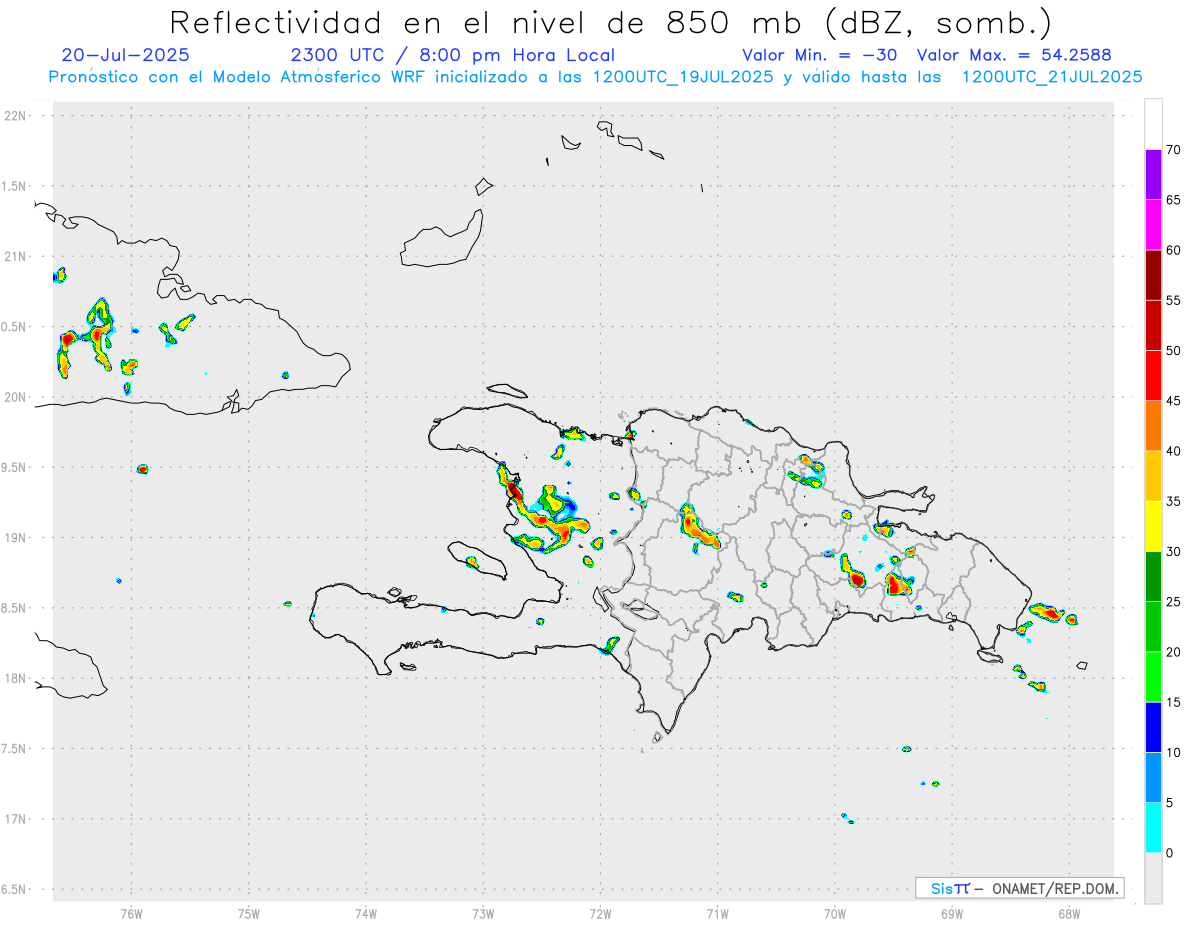Click the '18N' latitude label
The image size is (1200, 927).
pyautogui.click(x=16, y=678)
